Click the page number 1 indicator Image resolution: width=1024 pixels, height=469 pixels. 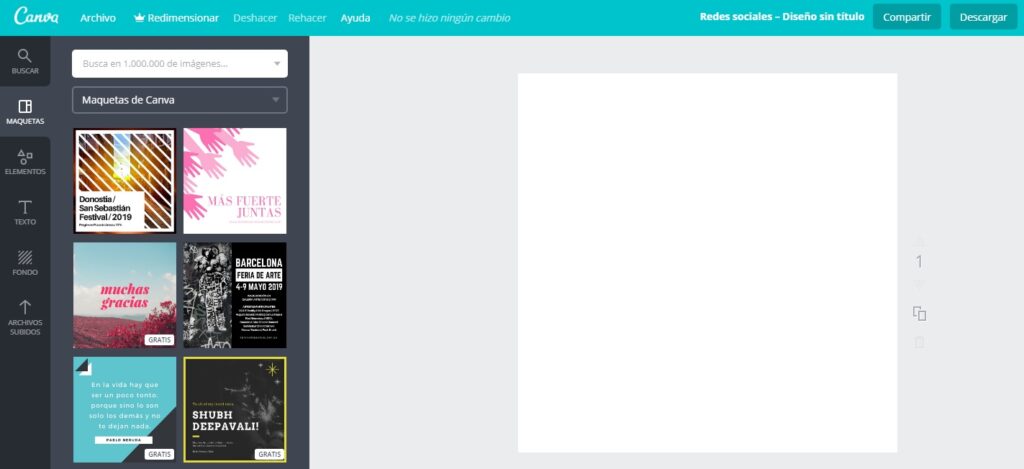(920, 262)
